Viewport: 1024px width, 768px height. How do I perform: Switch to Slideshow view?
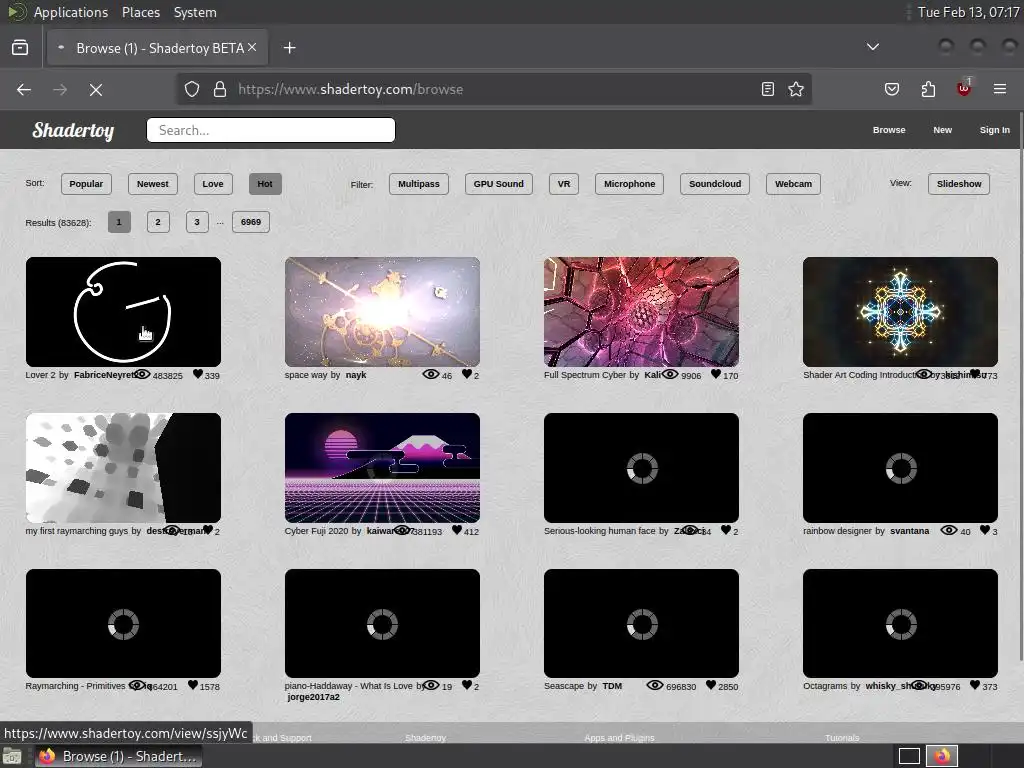point(959,184)
